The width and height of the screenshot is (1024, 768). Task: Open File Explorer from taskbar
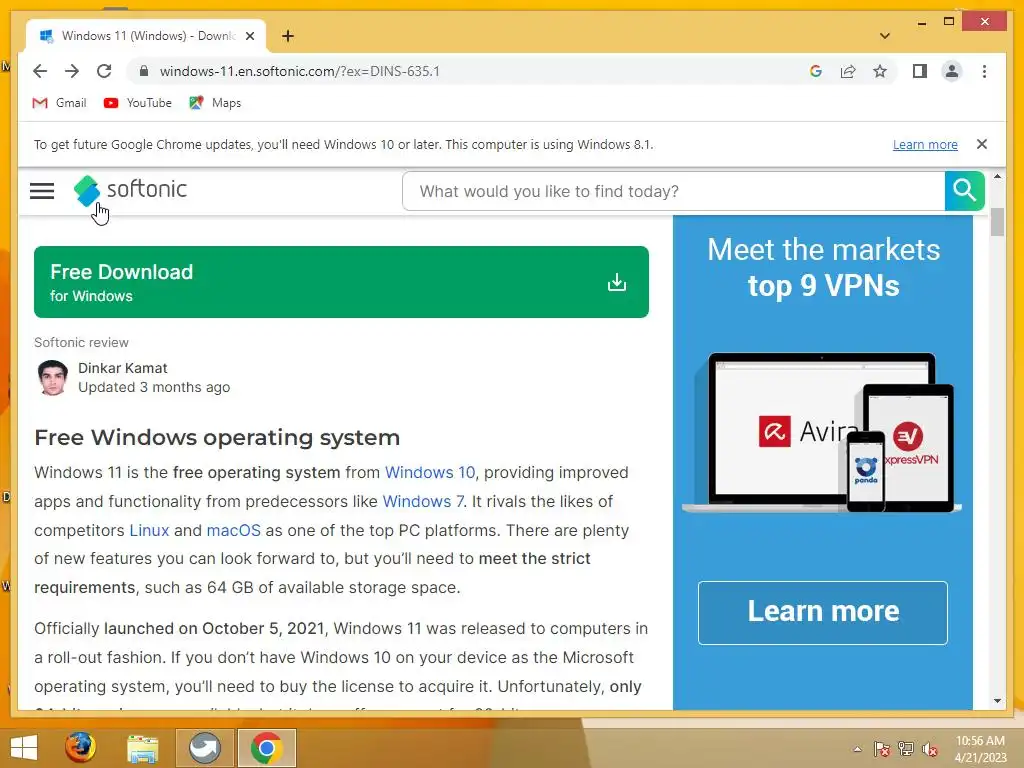(142, 748)
